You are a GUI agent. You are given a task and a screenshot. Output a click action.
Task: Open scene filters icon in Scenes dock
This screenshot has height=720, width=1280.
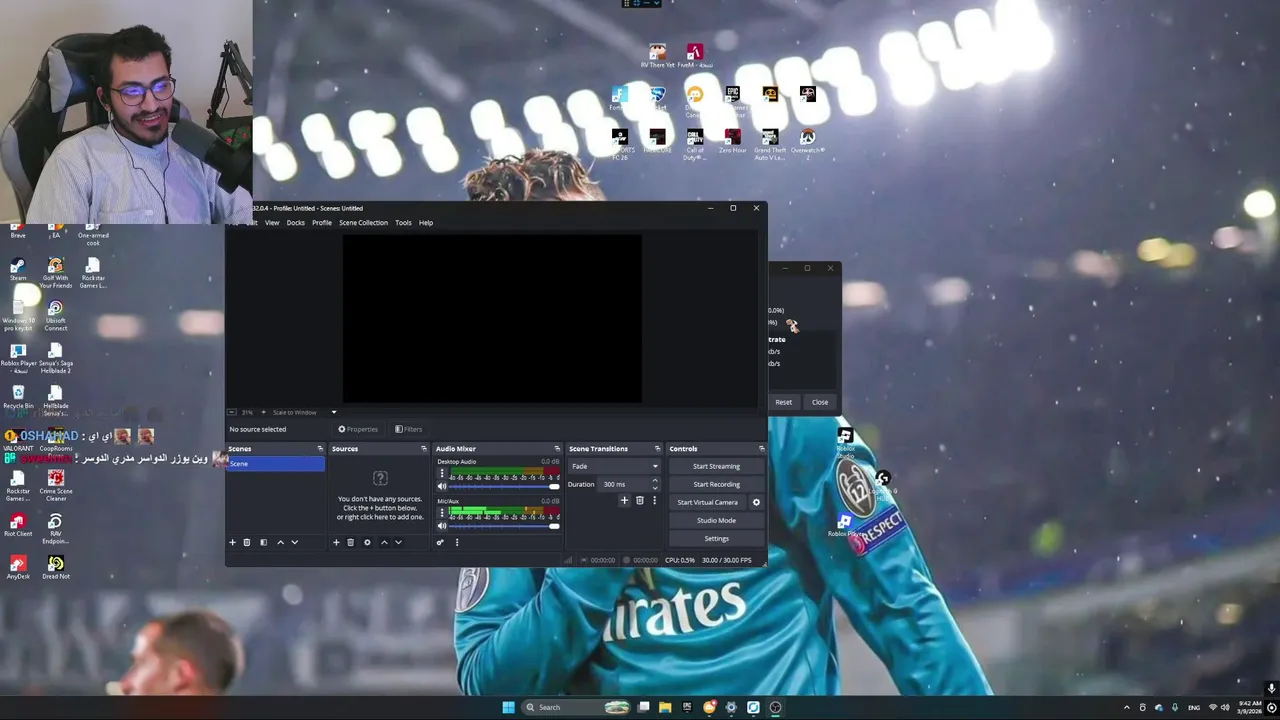[263, 542]
